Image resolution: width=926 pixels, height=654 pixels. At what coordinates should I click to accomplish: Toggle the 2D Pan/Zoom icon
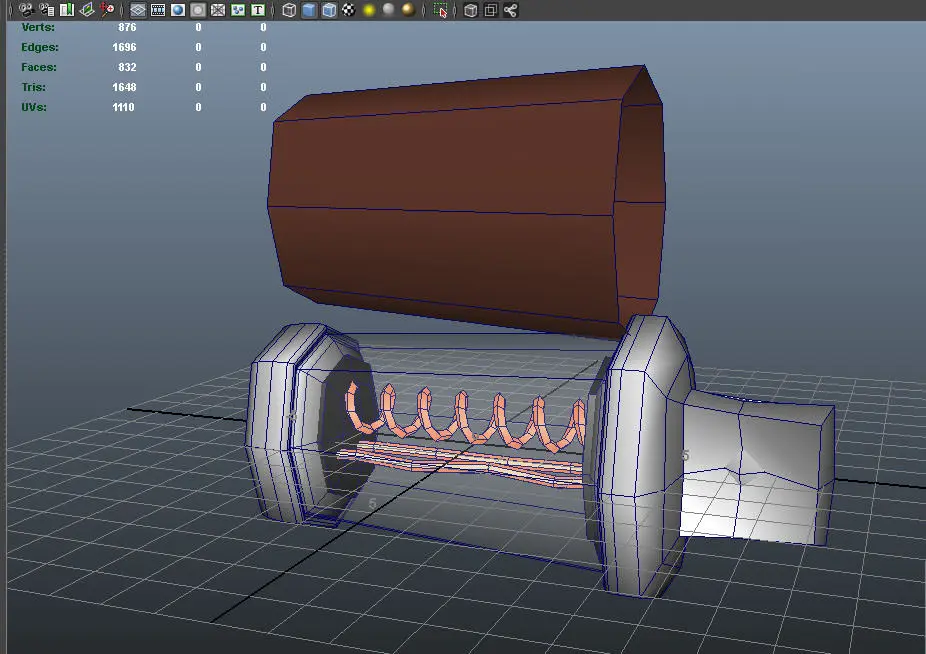pyautogui.click(x=107, y=9)
